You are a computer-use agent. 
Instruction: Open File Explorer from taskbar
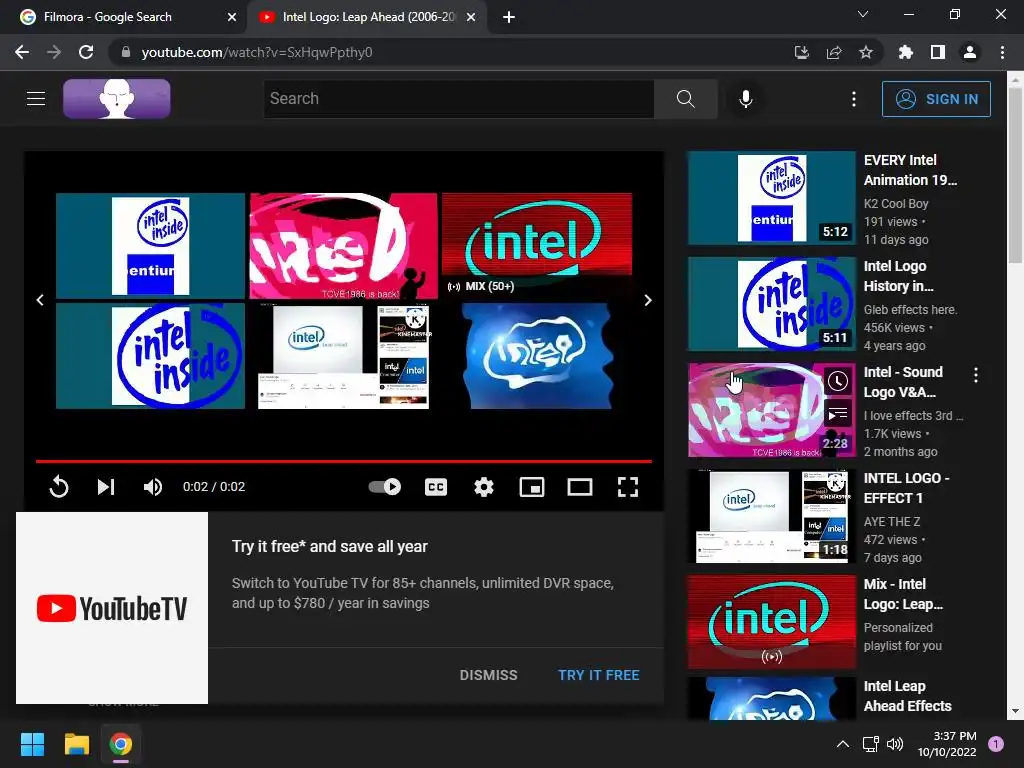click(x=76, y=744)
